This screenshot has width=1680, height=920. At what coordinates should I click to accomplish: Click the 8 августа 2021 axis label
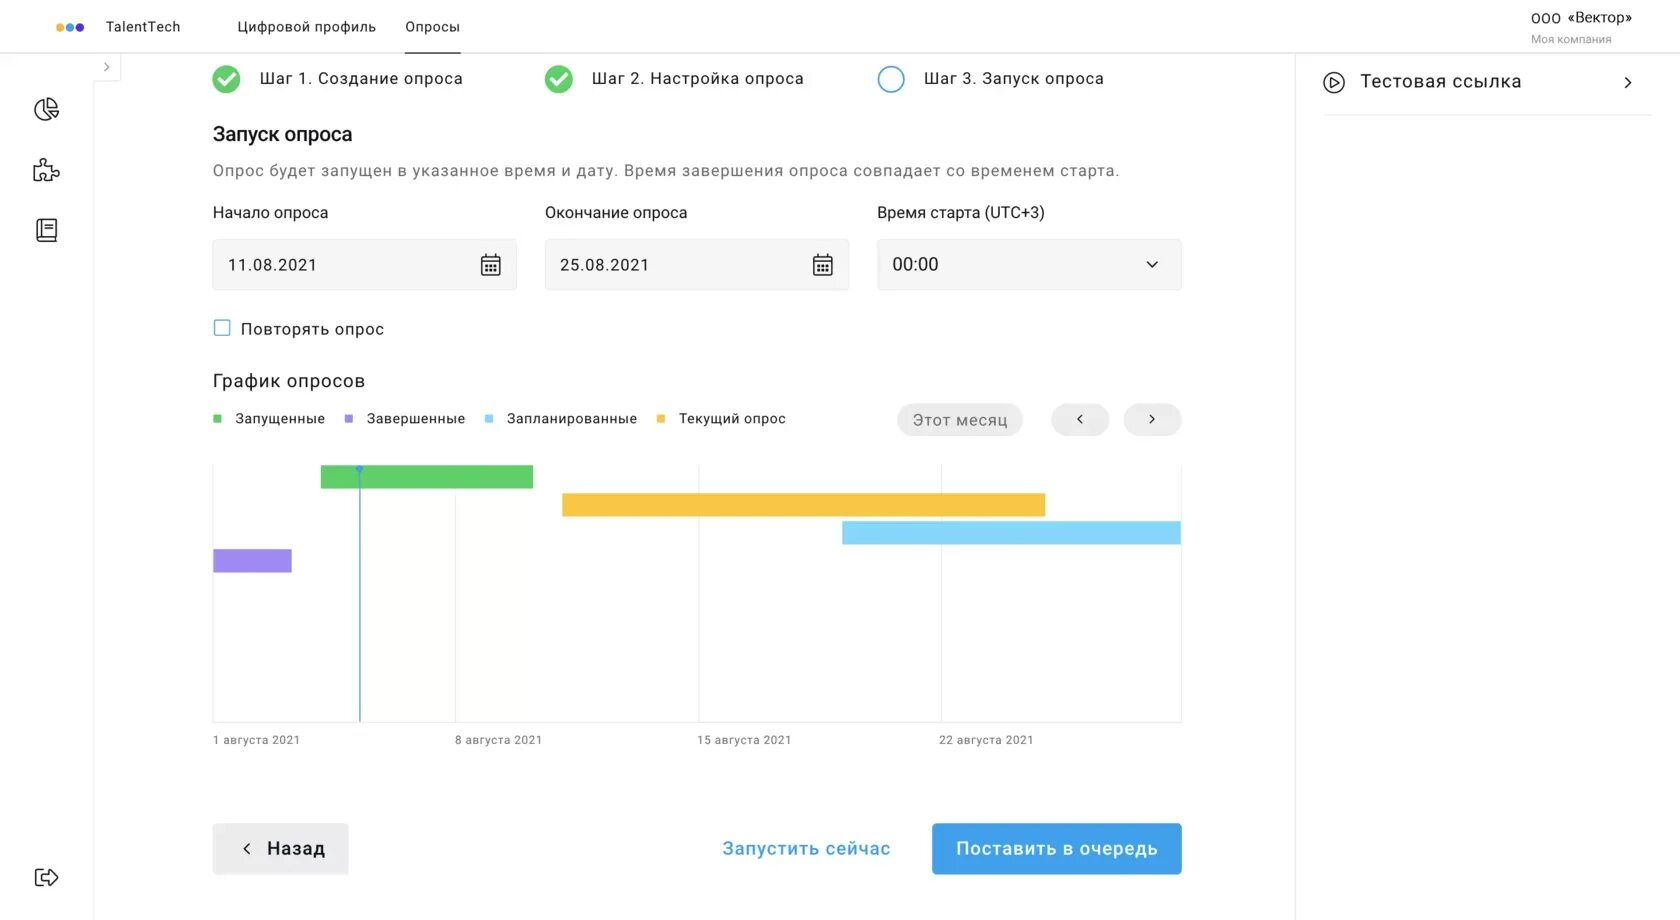point(498,740)
